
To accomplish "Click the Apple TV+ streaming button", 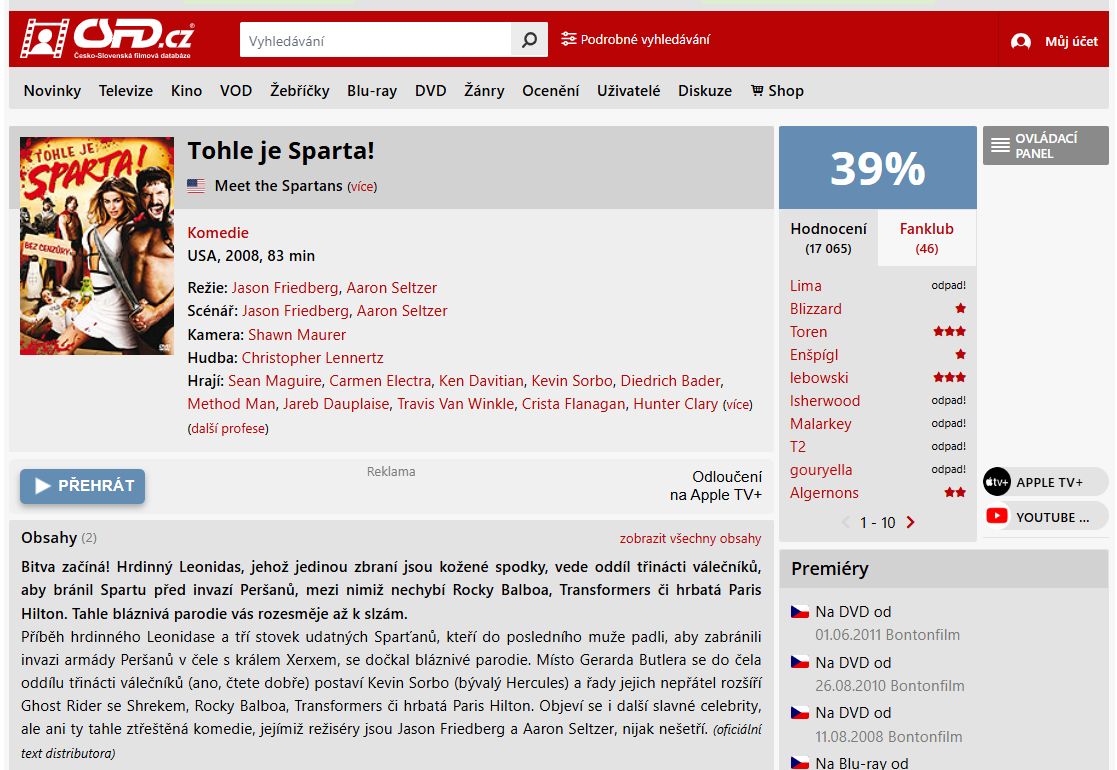I will [x=1046, y=482].
